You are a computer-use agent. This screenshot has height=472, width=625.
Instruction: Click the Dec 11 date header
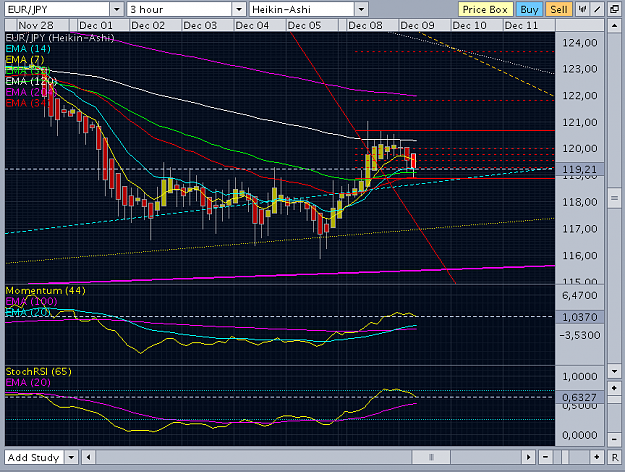[521, 26]
